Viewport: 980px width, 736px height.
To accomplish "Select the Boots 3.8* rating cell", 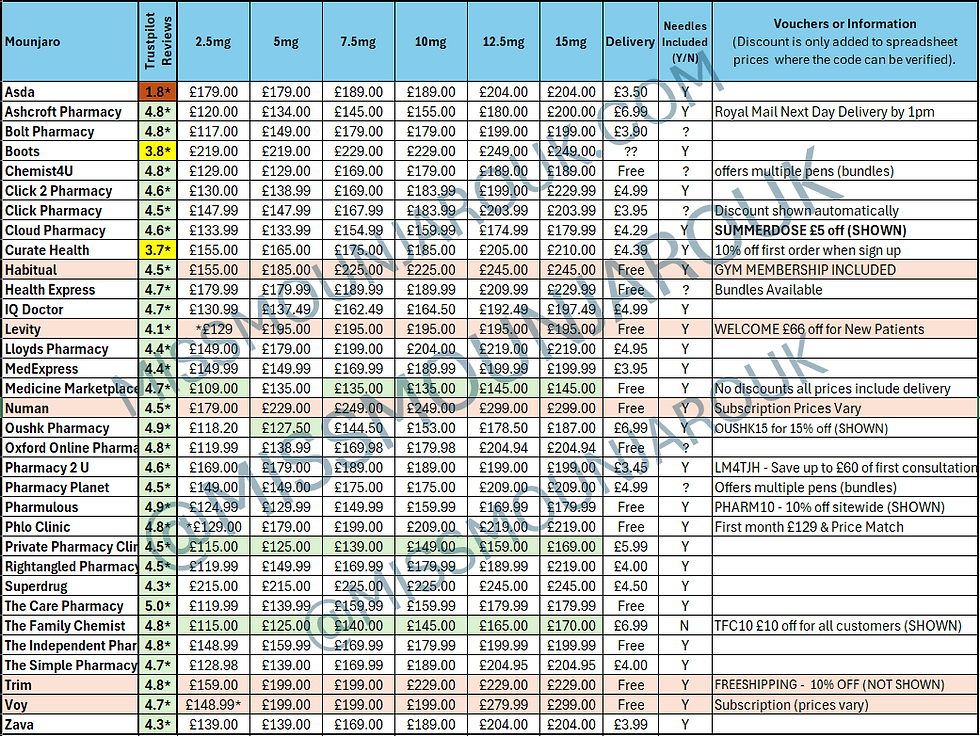I will pyautogui.click(x=152, y=151).
